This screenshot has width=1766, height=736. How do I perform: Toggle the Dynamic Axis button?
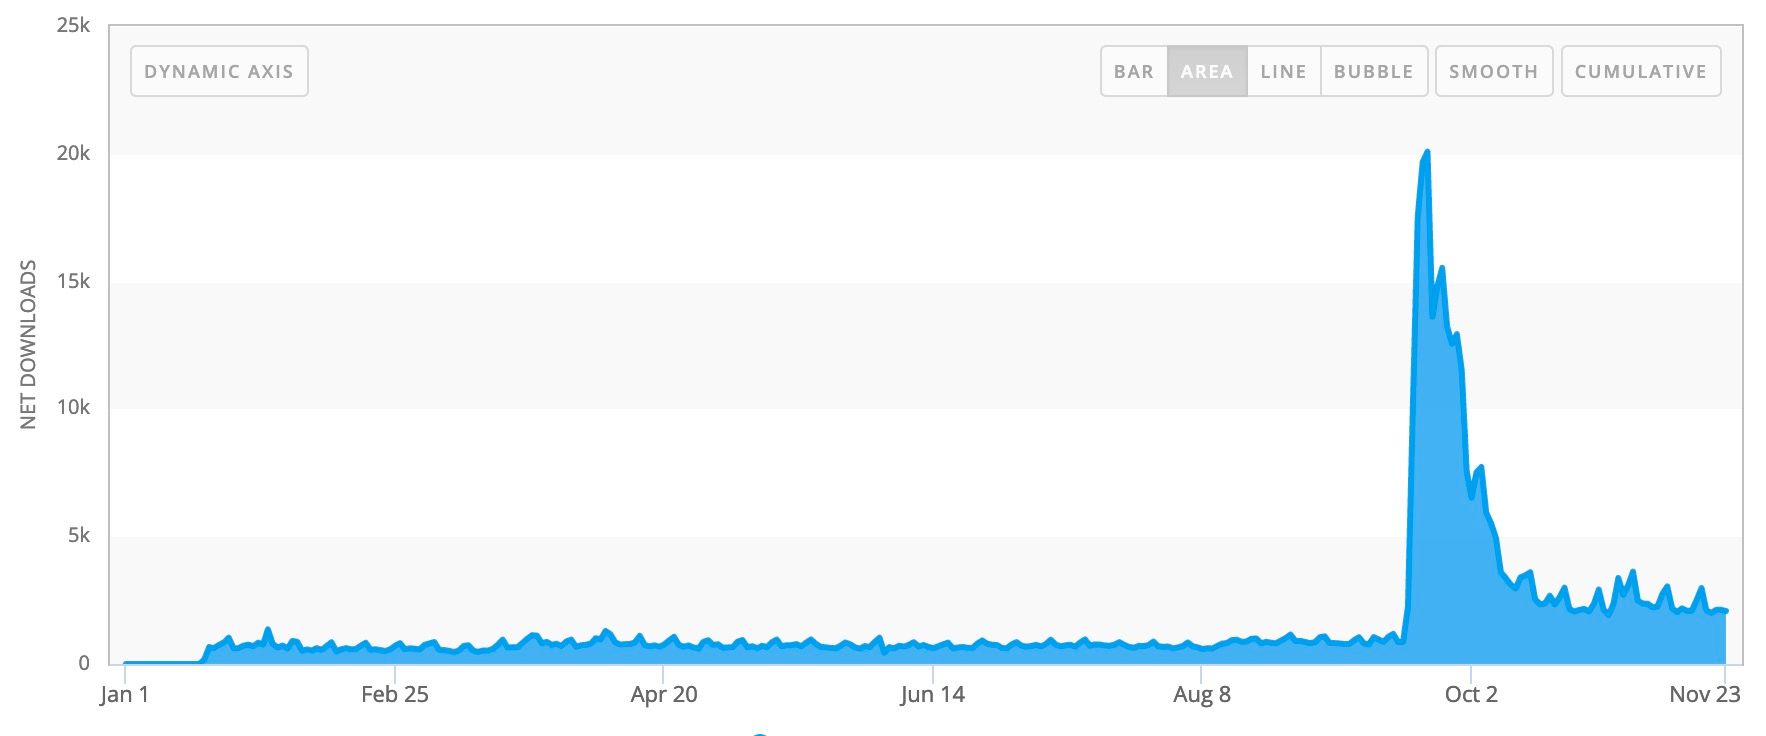pyautogui.click(x=219, y=71)
